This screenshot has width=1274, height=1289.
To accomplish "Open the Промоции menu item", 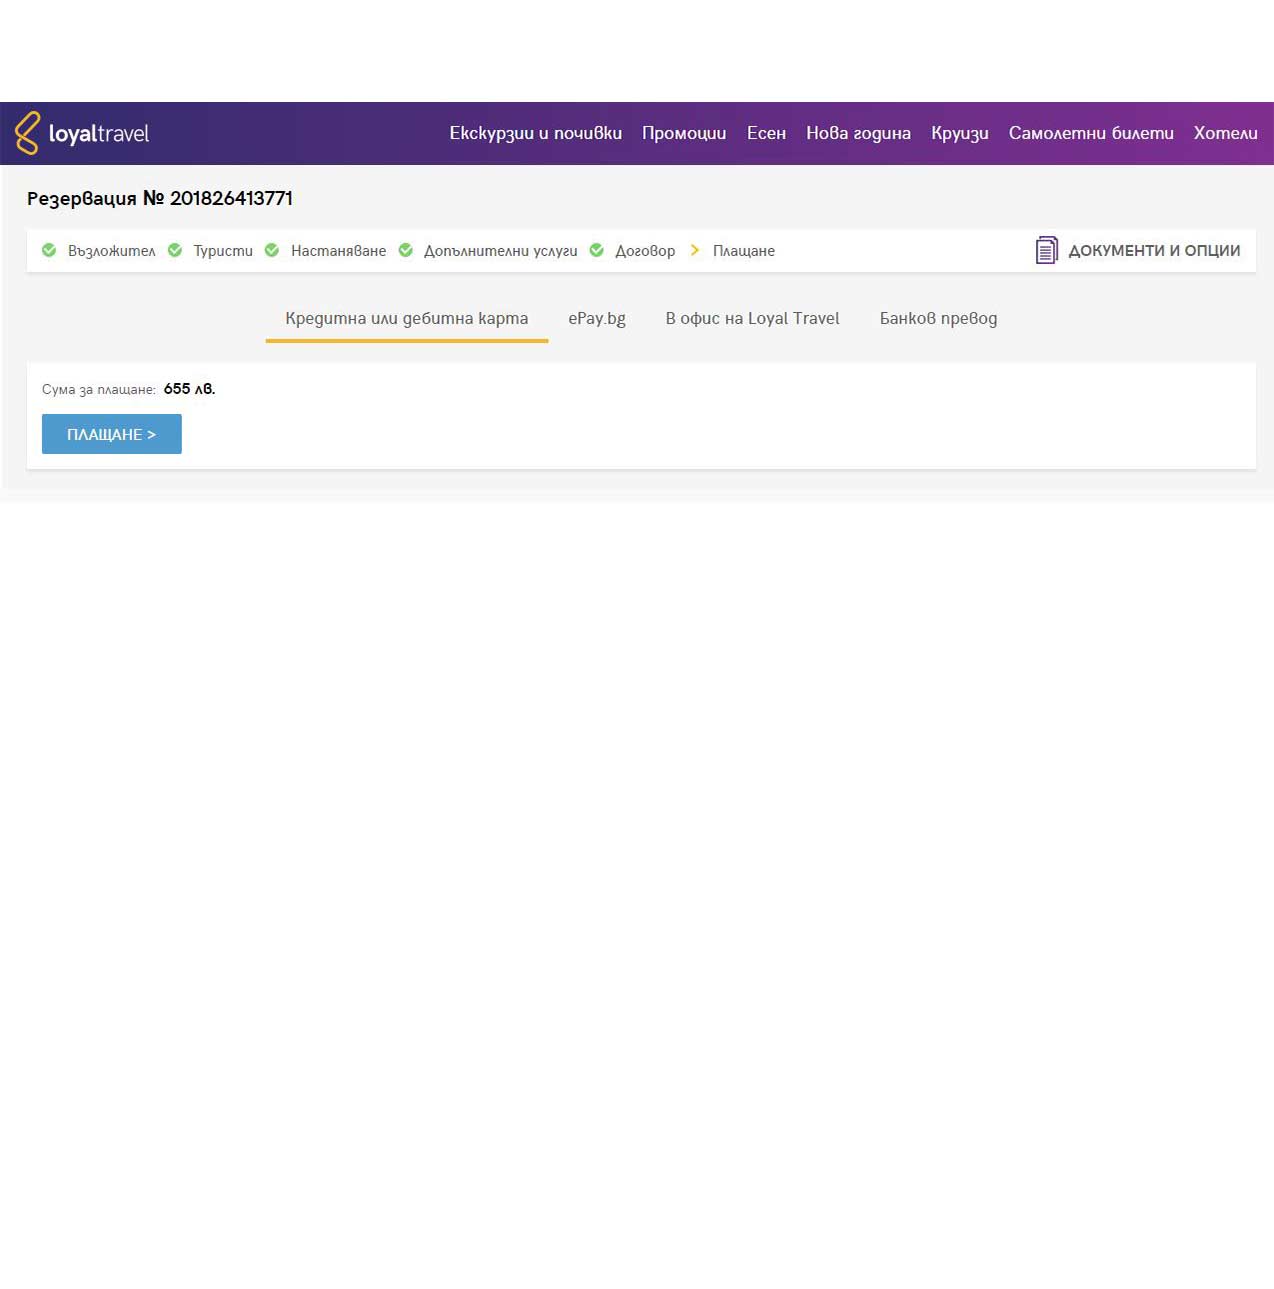I will point(684,133).
